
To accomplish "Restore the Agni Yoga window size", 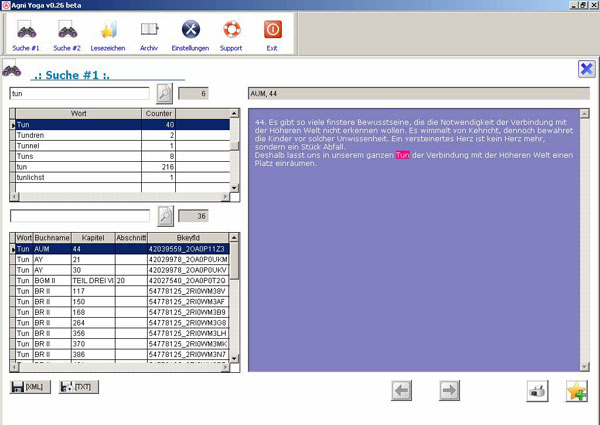I will pos(583,5).
